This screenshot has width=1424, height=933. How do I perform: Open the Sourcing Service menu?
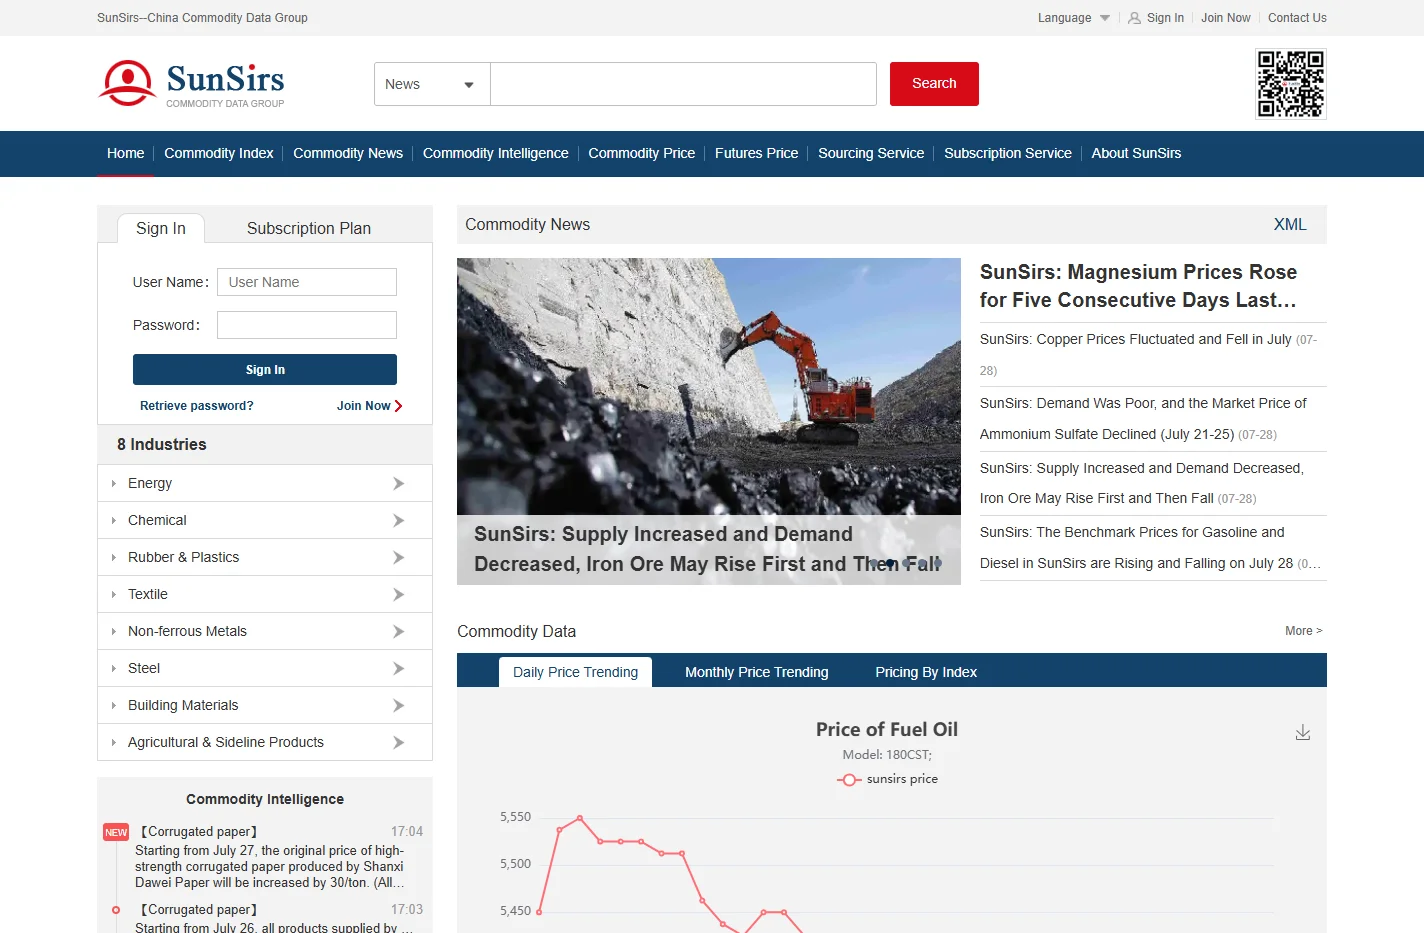(x=871, y=153)
